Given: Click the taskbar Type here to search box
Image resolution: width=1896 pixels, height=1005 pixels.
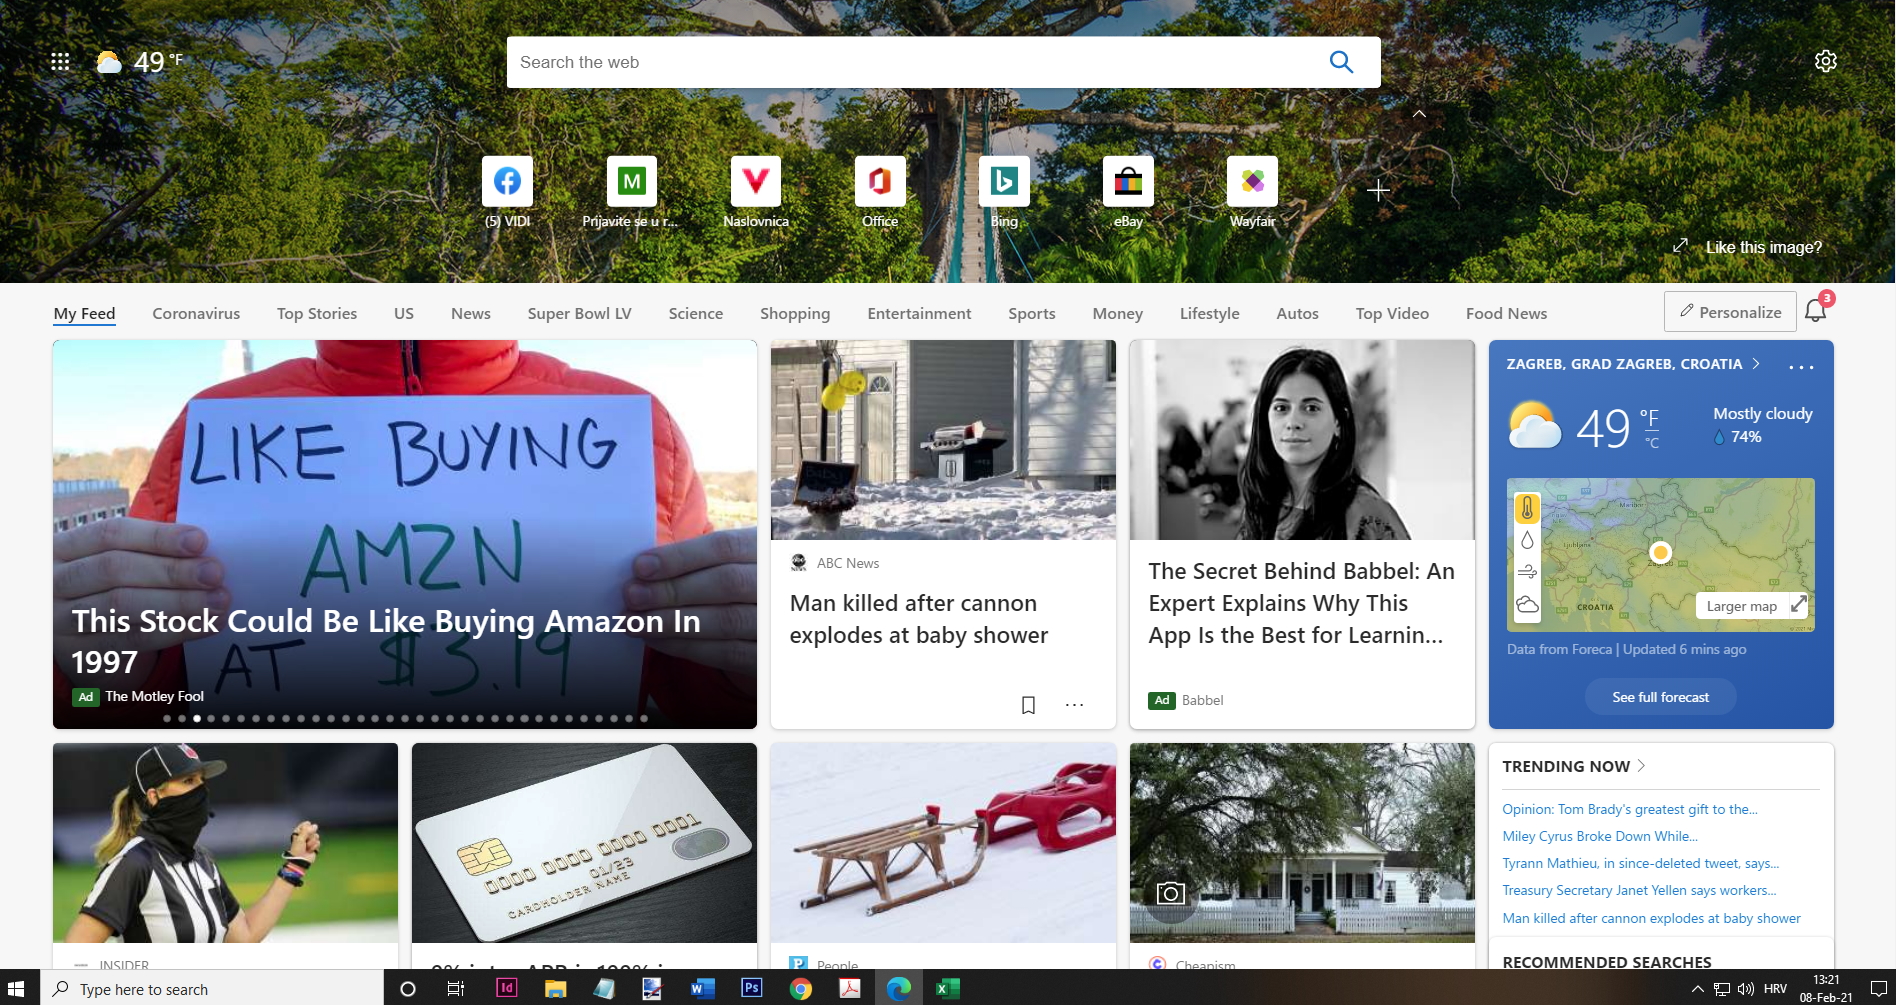Looking at the screenshot, I should pos(212,988).
